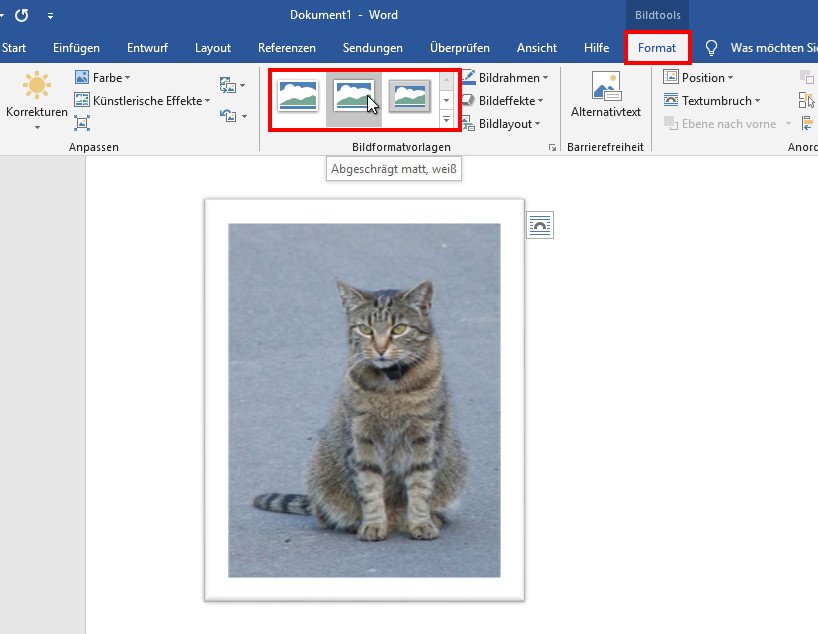This screenshot has height=634, width=818.
Task: Click the Was möchten Sie search field
Action: tap(770, 47)
